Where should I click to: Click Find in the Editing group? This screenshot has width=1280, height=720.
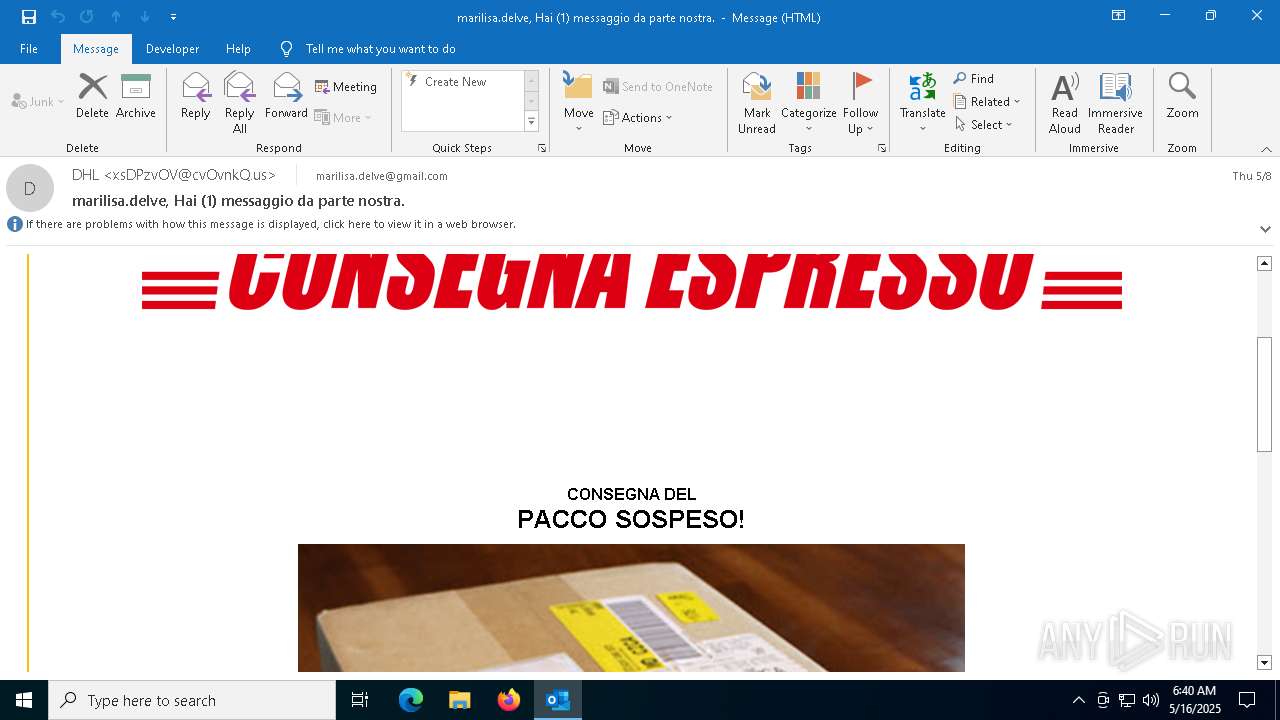(974, 79)
